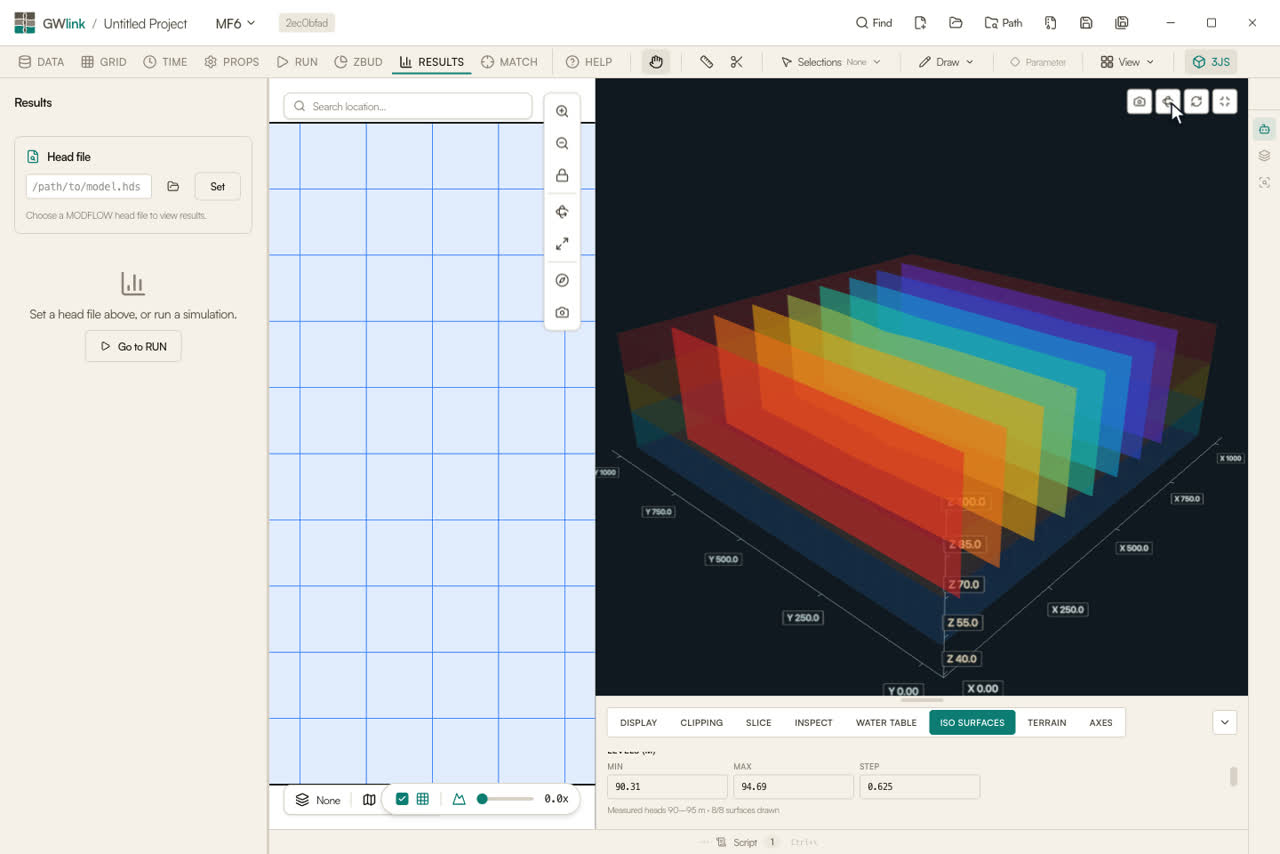The height and width of the screenshot is (854, 1280).
Task: Create a new file via top-bar icon
Action: pos(920,23)
